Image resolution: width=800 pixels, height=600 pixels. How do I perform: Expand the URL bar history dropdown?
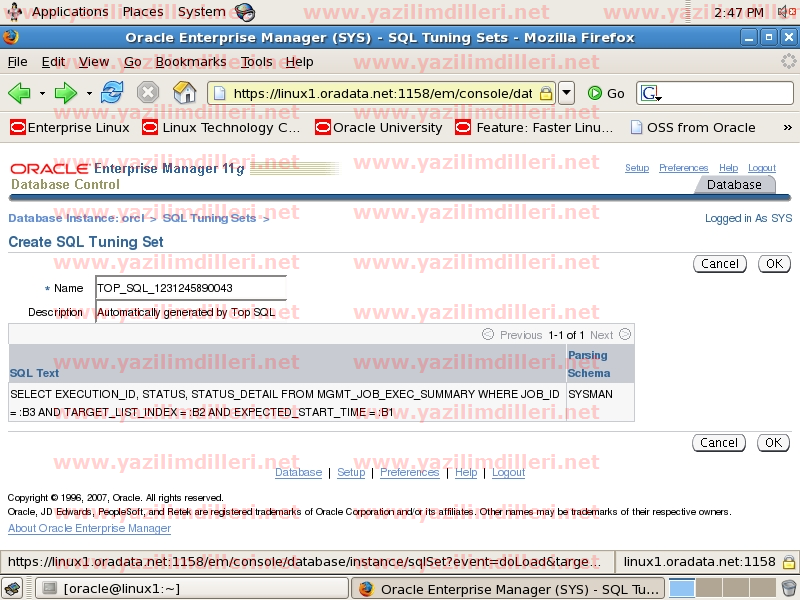click(x=566, y=93)
